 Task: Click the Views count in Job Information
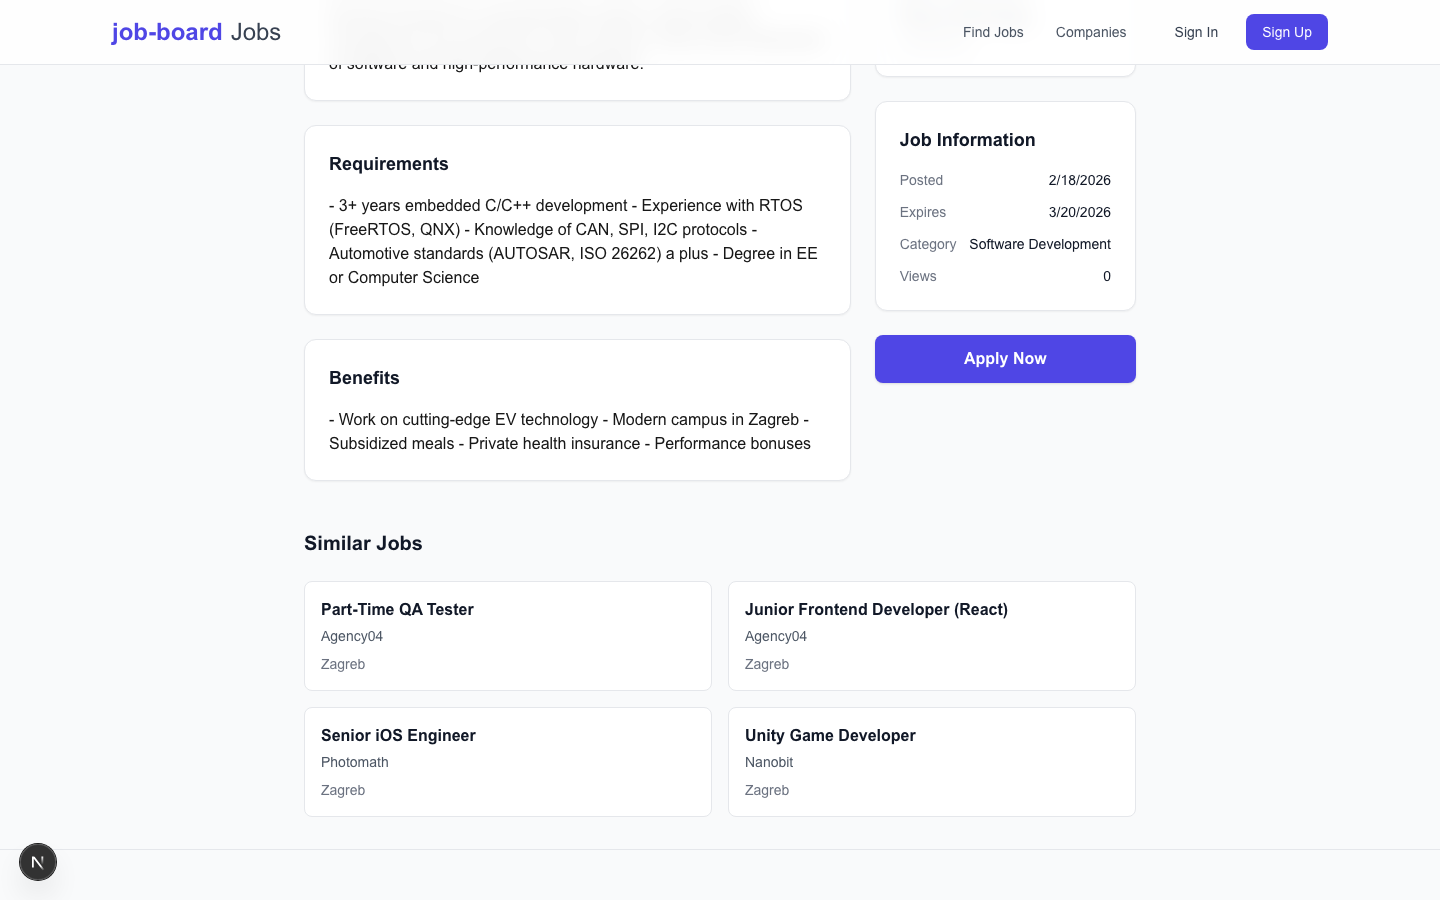1106,276
